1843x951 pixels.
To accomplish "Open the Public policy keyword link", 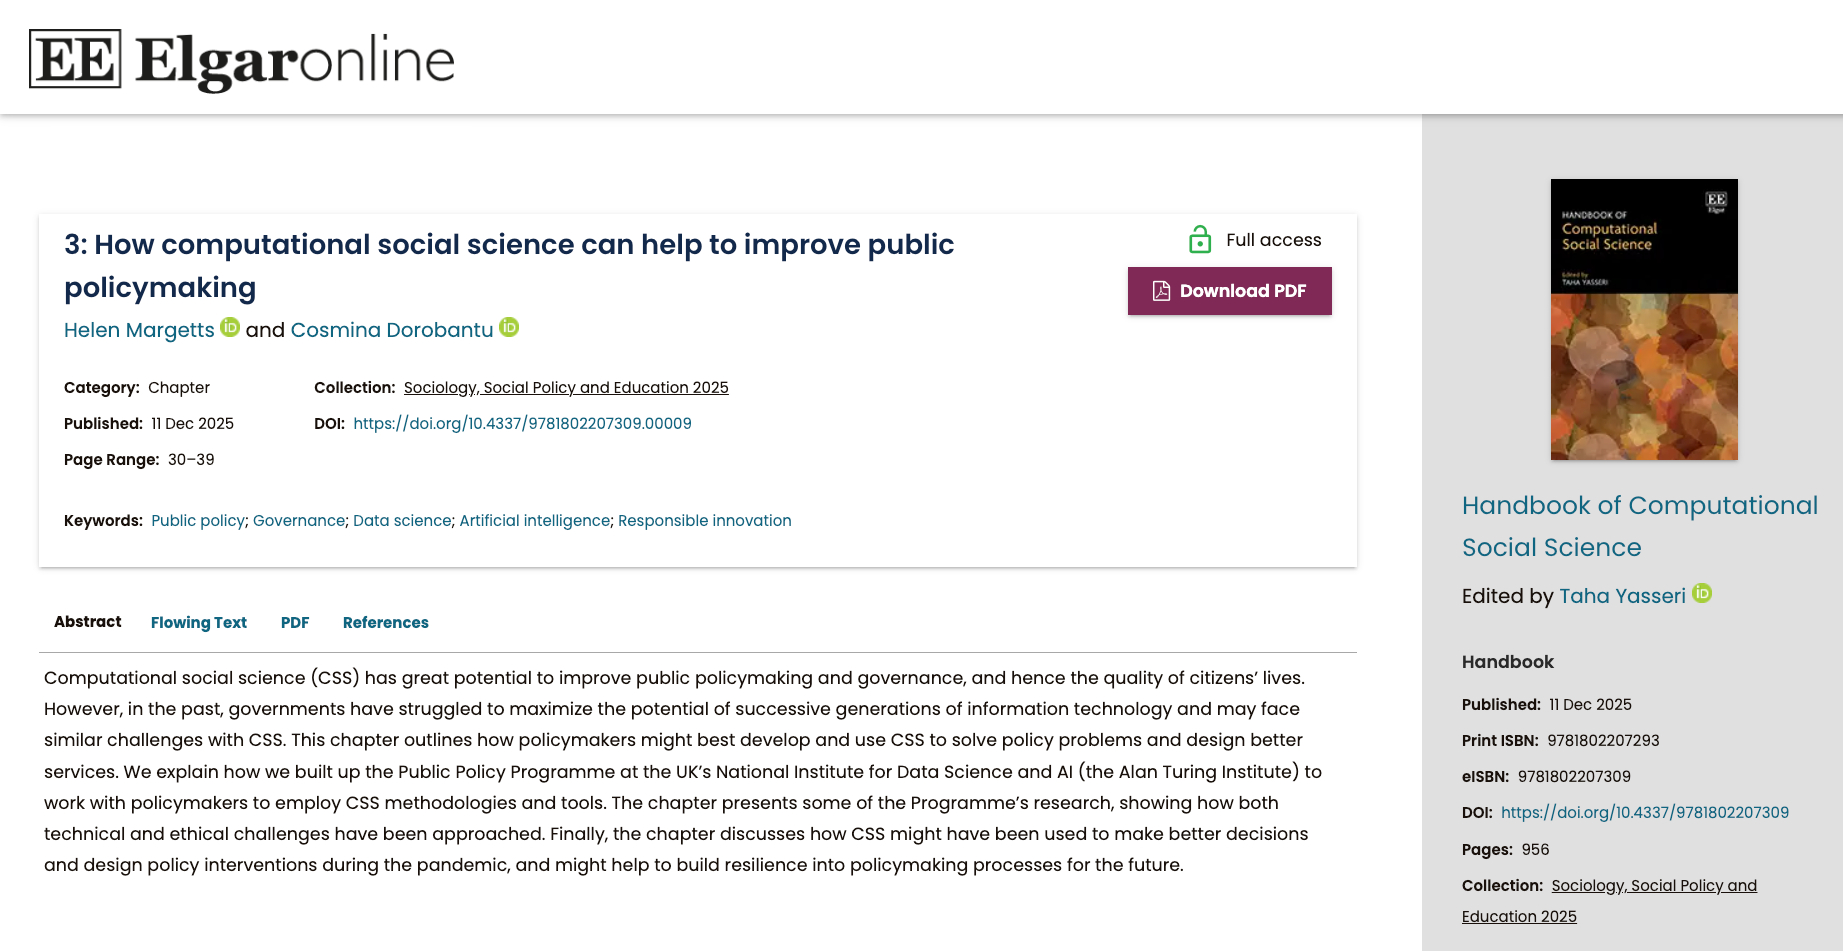I will pyautogui.click(x=198, y=520).
